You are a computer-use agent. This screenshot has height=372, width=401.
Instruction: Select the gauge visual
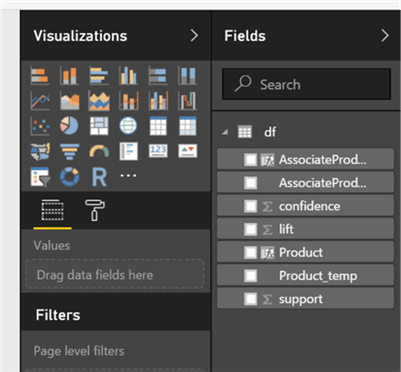pyautogui.click(x=99, y=151)
